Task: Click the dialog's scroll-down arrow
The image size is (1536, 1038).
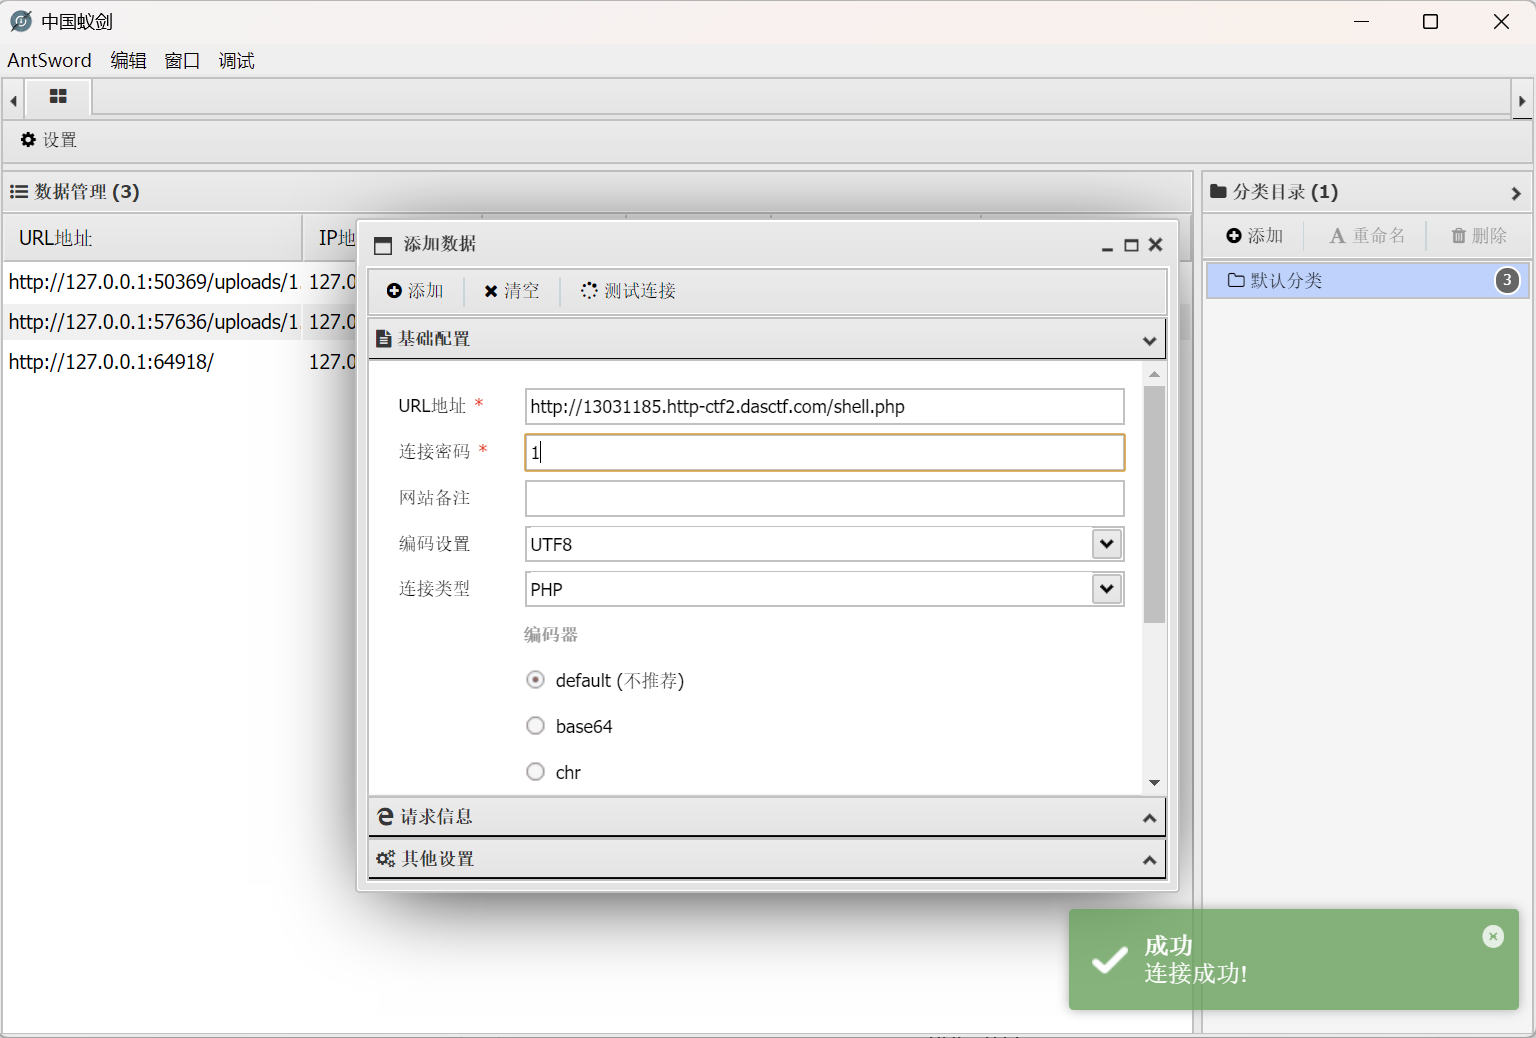Action: pyautogui.click(x=1154, y=783)
